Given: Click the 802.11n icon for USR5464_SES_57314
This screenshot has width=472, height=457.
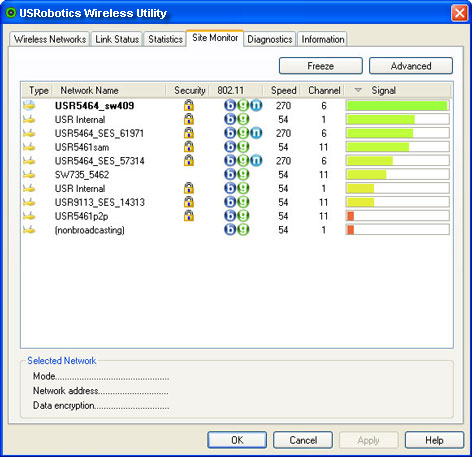Looking at the screenshot, I should [x=256, y=161].
